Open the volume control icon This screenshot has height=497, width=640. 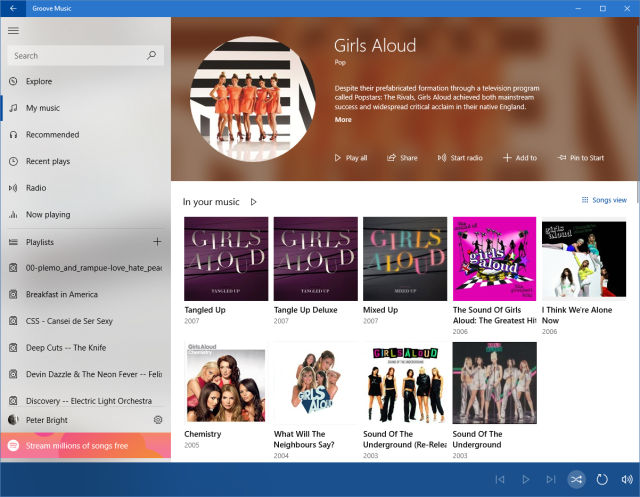click(627, 479)
